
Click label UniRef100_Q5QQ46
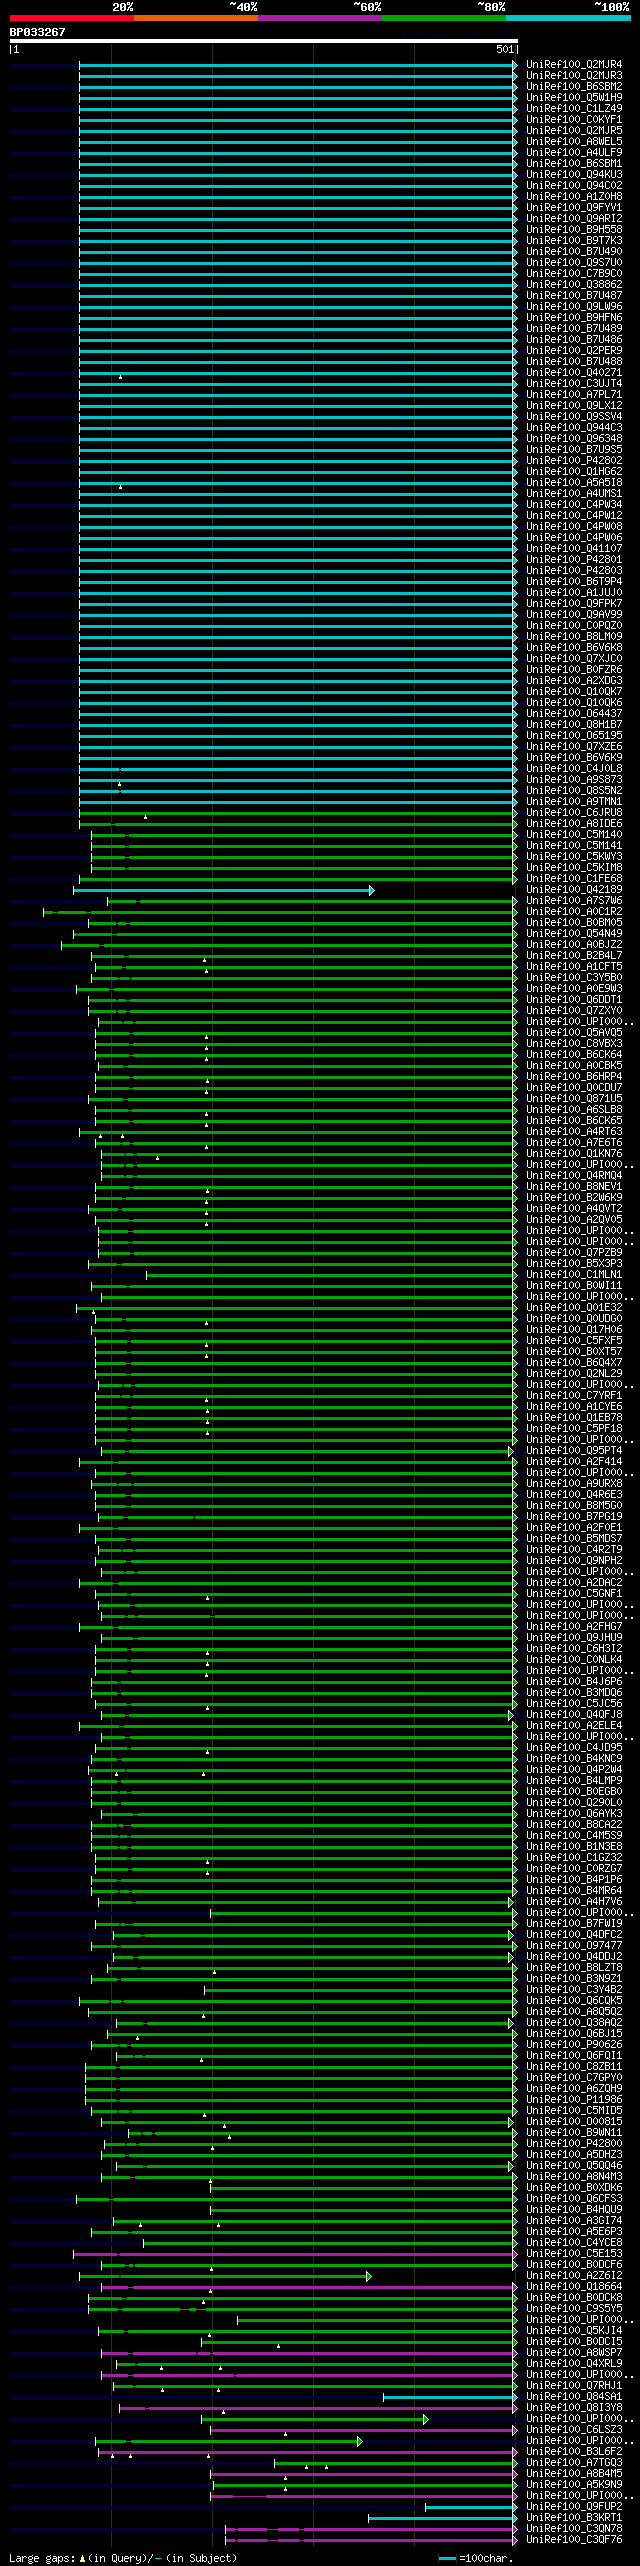[574, 2166]
